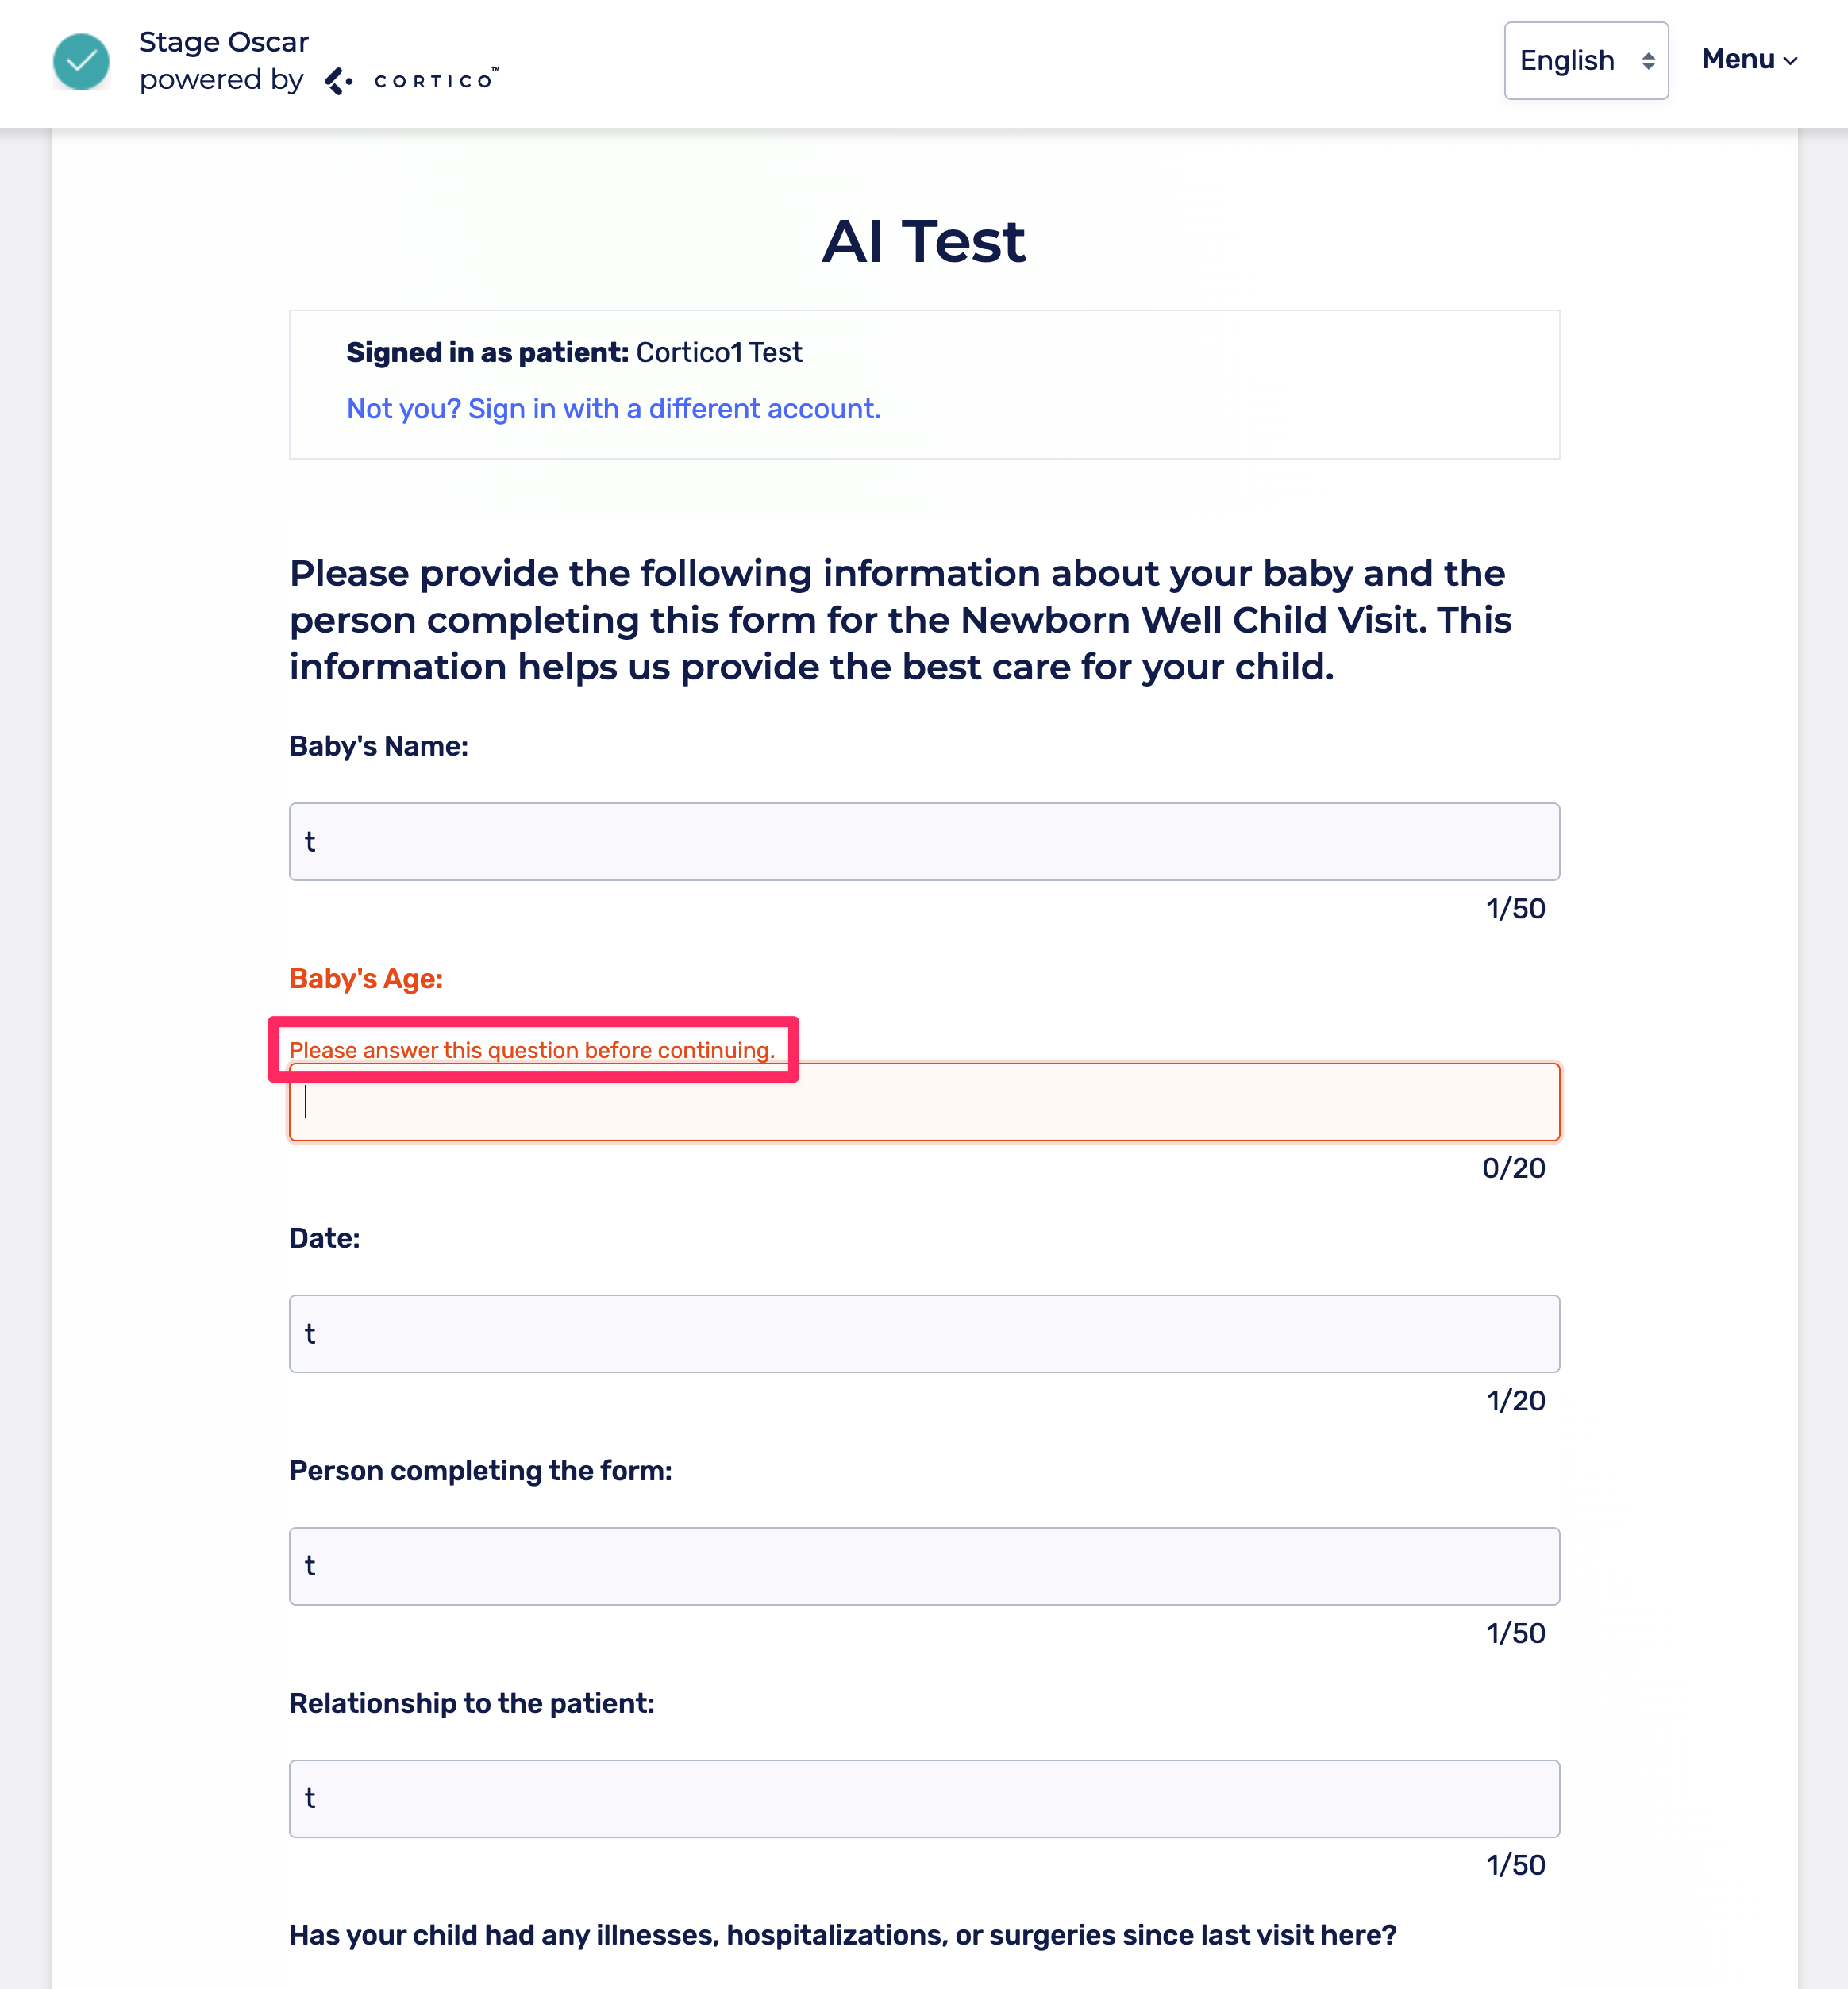Select the Date input field
This screenshot has width=1848, height=1989.
[923, 1333]
